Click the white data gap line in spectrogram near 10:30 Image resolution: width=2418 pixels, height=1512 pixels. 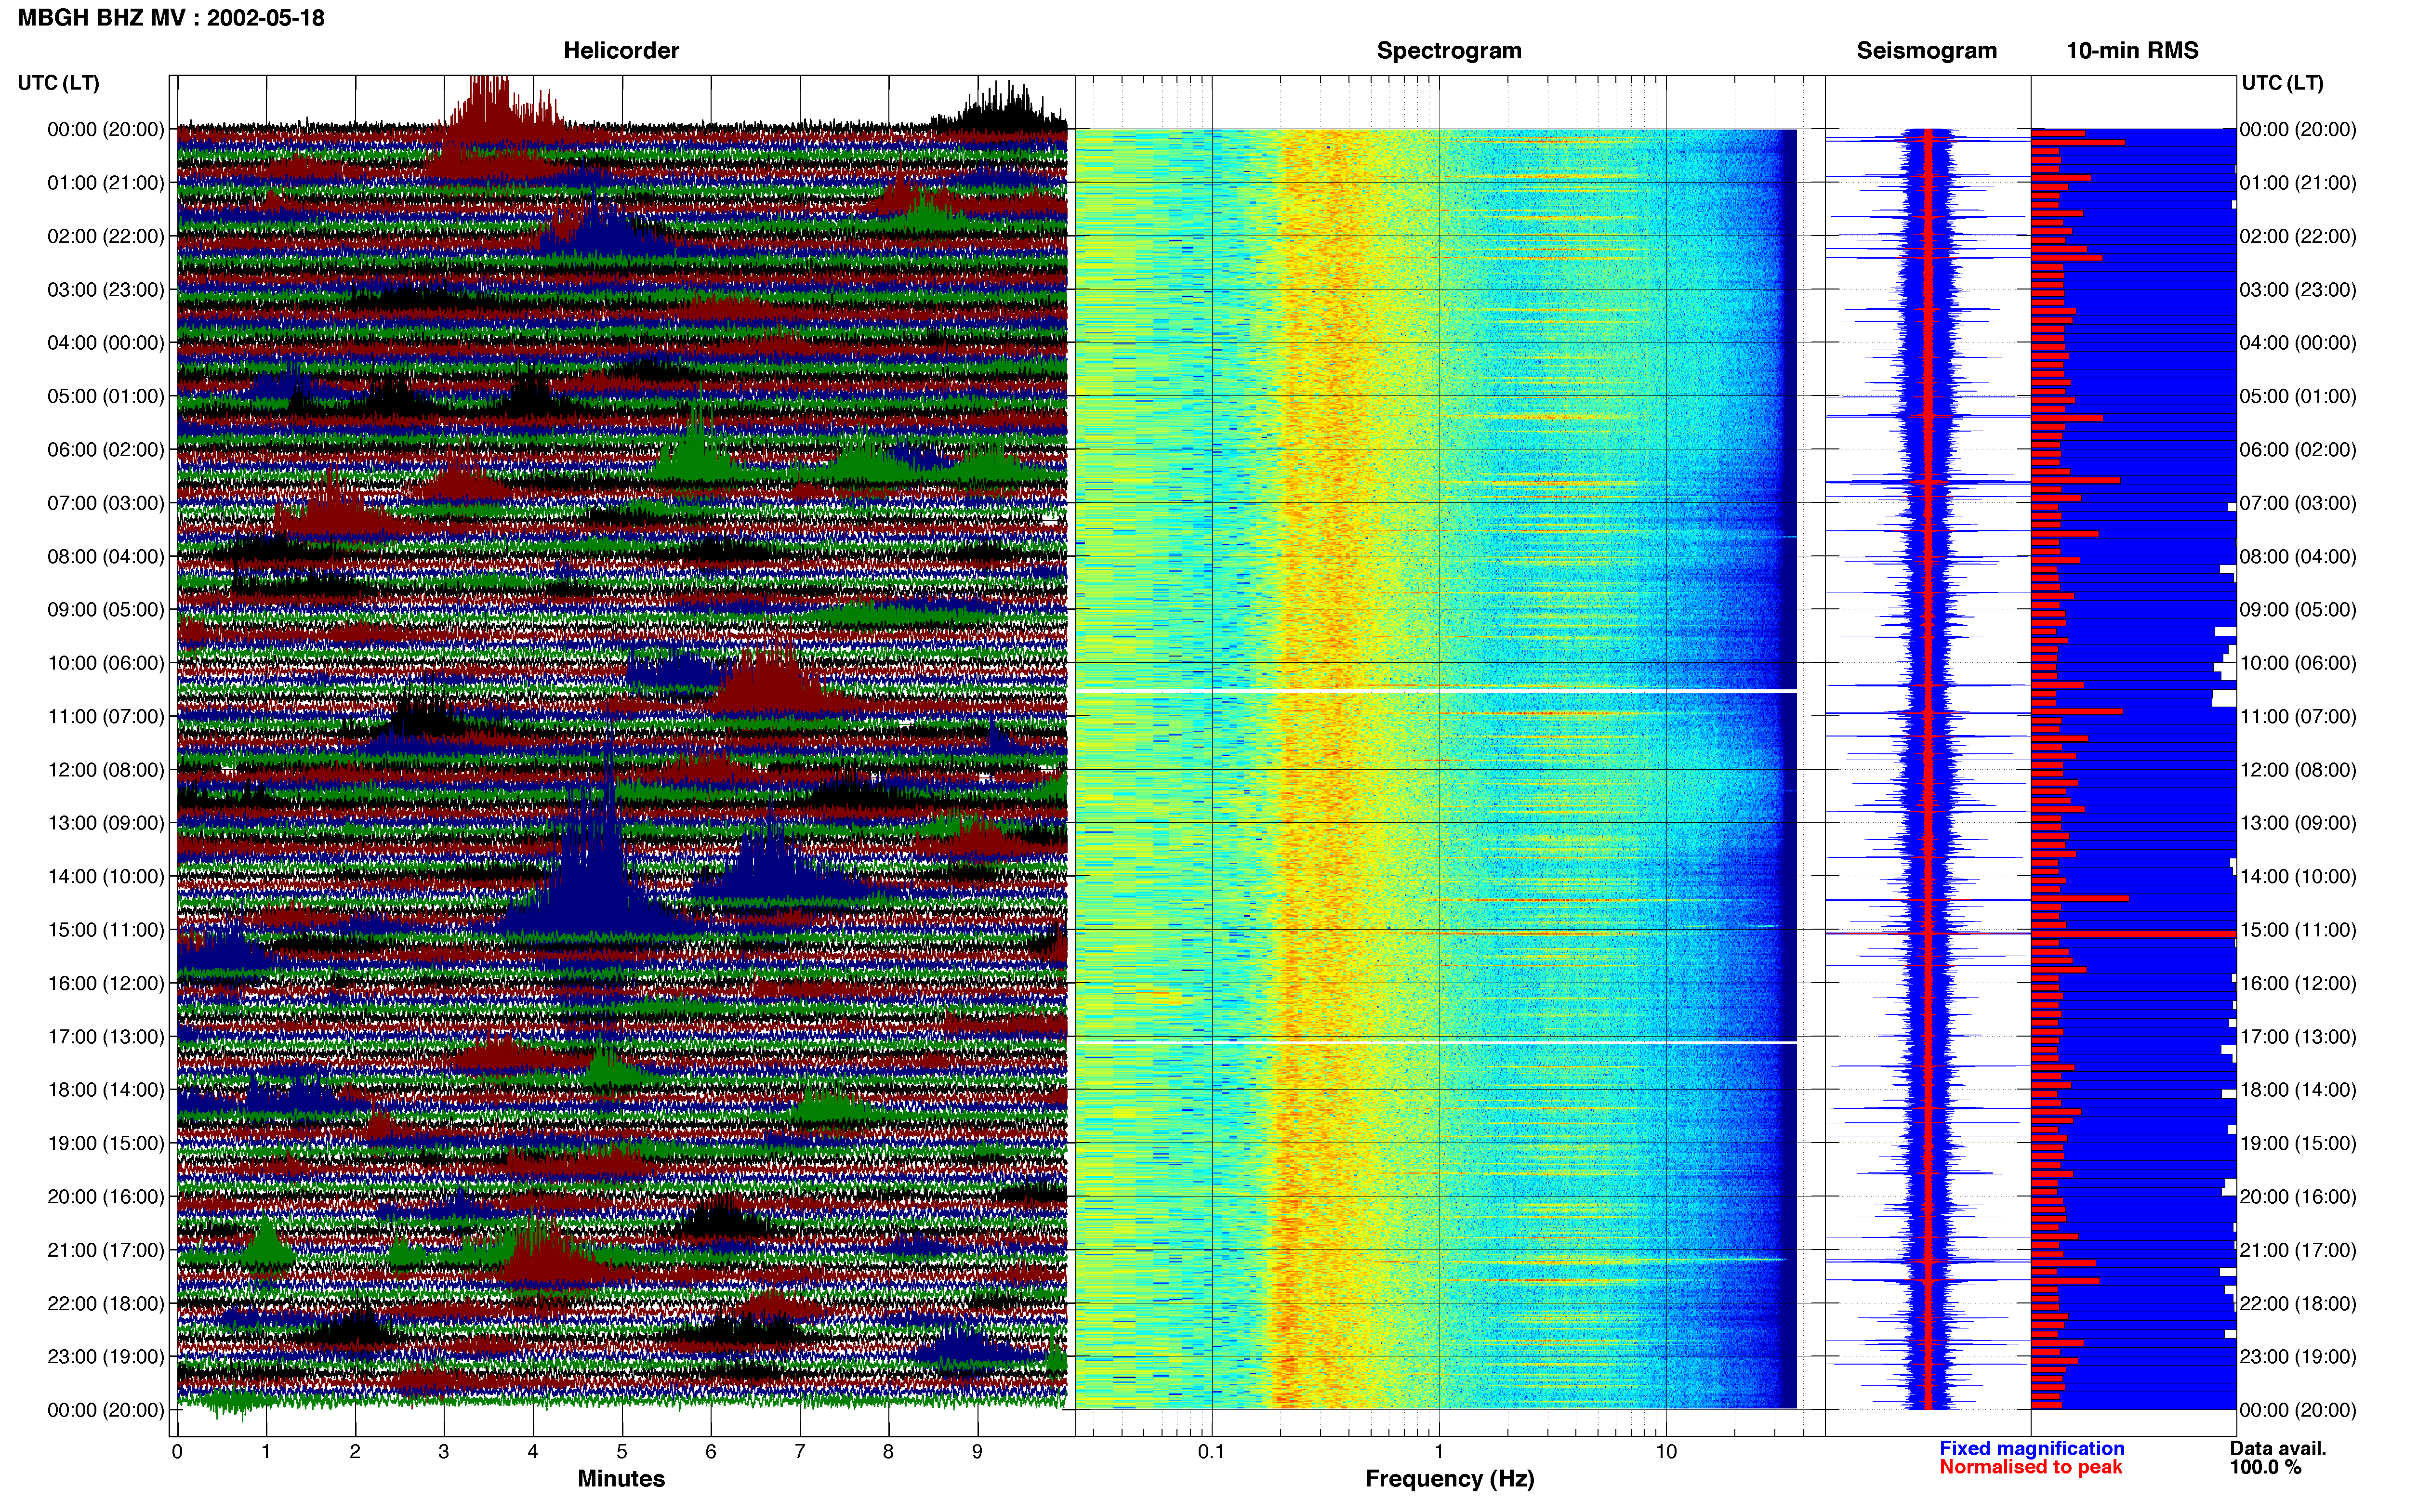1436,691
